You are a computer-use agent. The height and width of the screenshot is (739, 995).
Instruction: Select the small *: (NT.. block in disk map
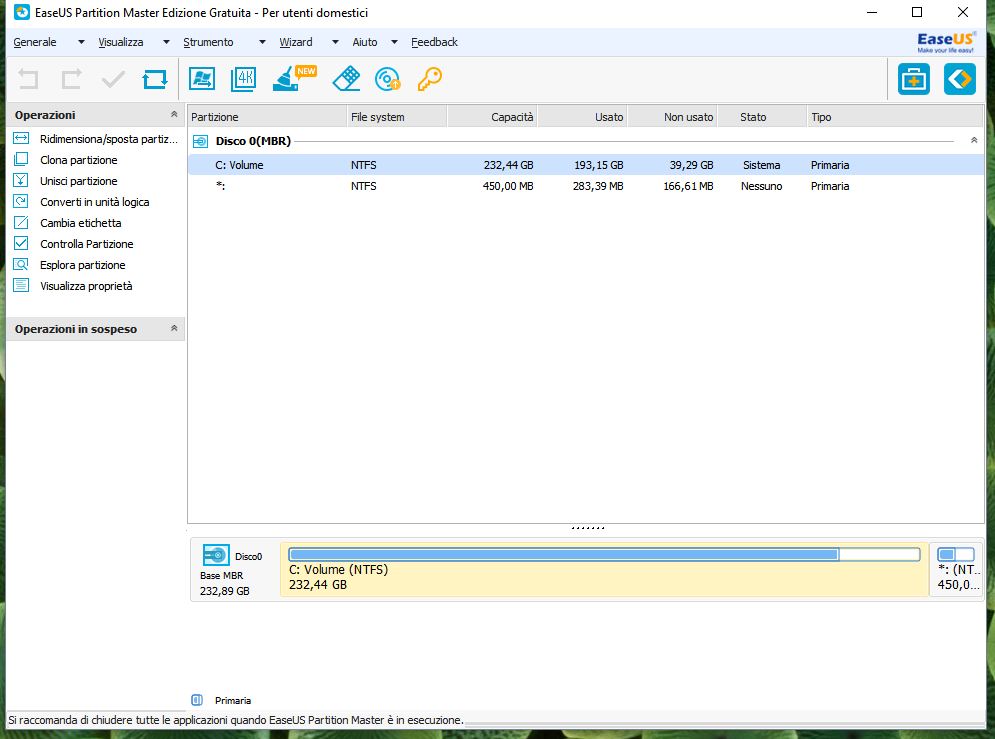coord(956,569)
